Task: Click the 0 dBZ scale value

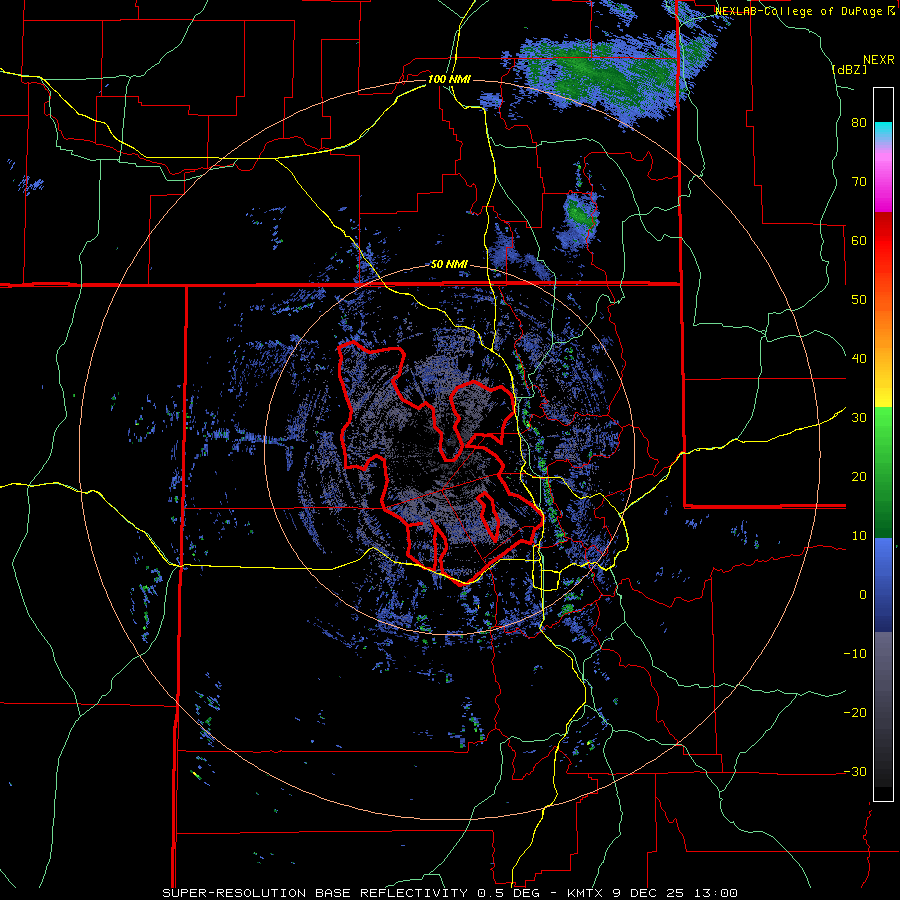Action: pos(863,595)
